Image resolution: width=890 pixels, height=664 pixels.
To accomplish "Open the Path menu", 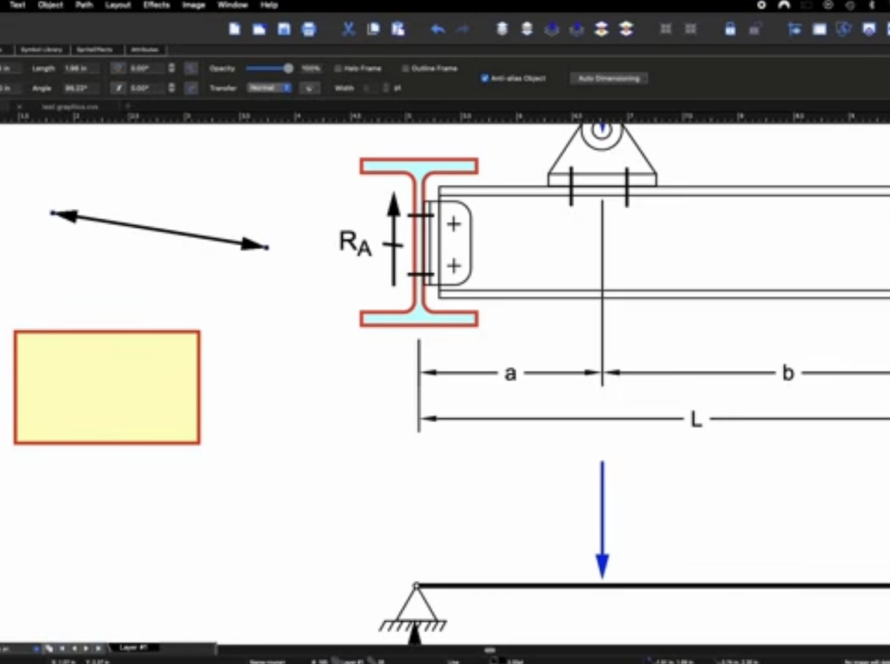I will tap(84, 5).
